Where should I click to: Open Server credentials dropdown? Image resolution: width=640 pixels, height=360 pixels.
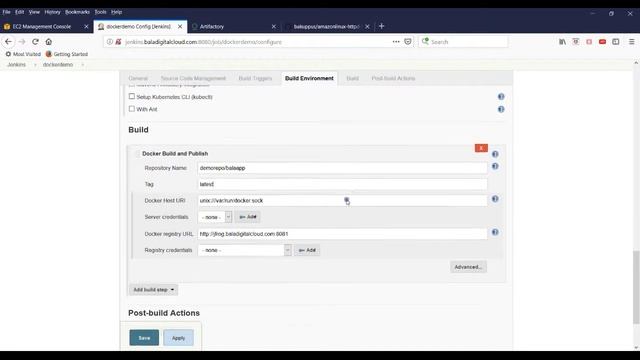pyautogui.click(x=215, y=217)
